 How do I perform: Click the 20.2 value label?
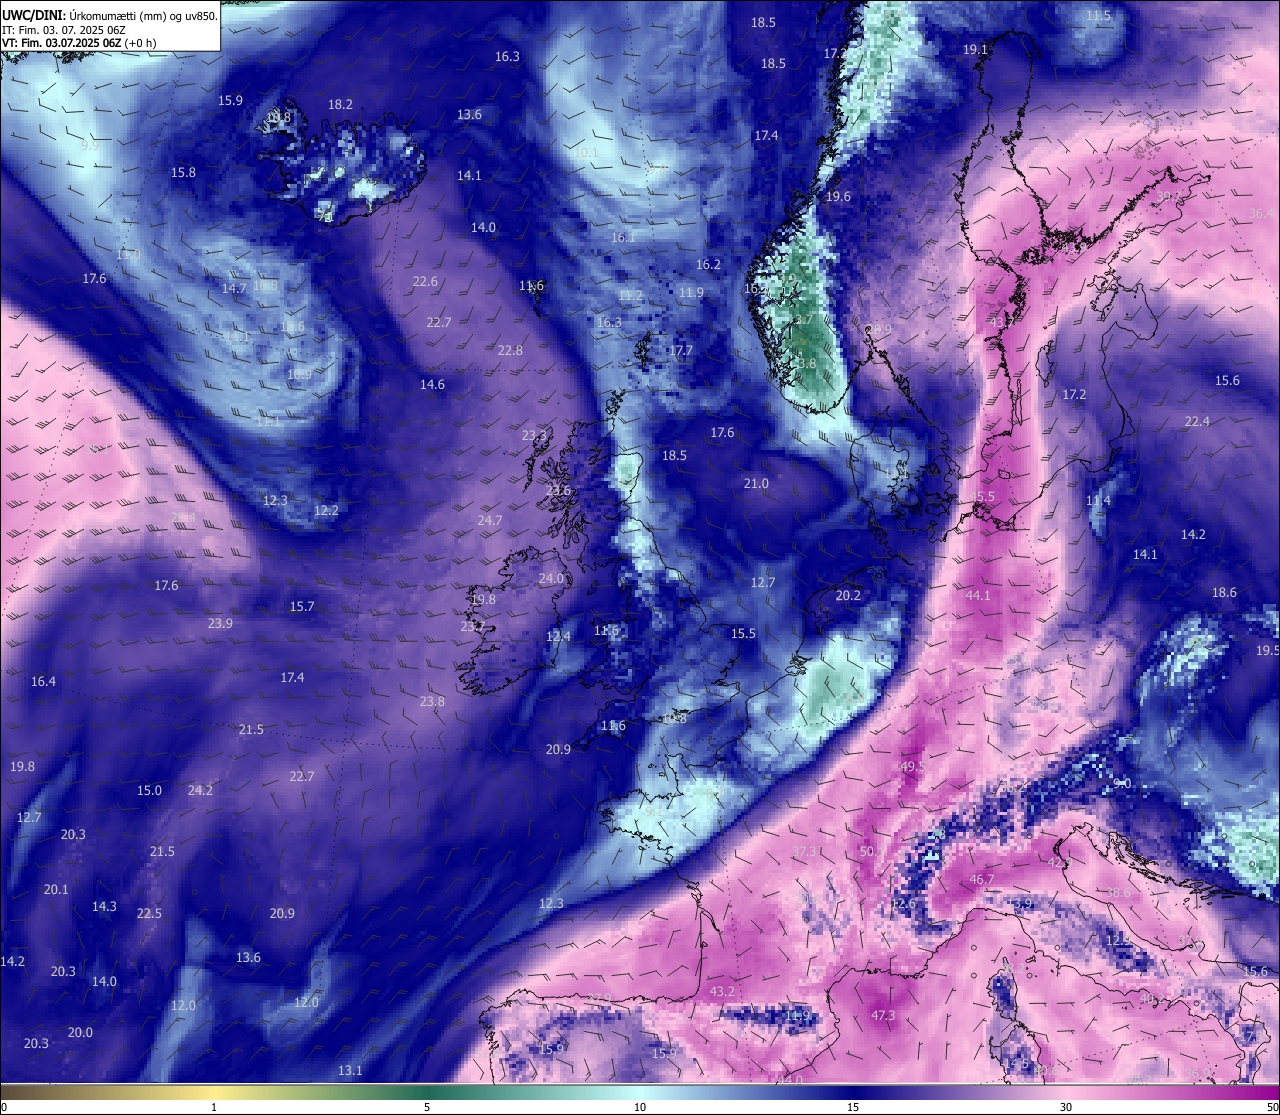click(x=848, y=595)
